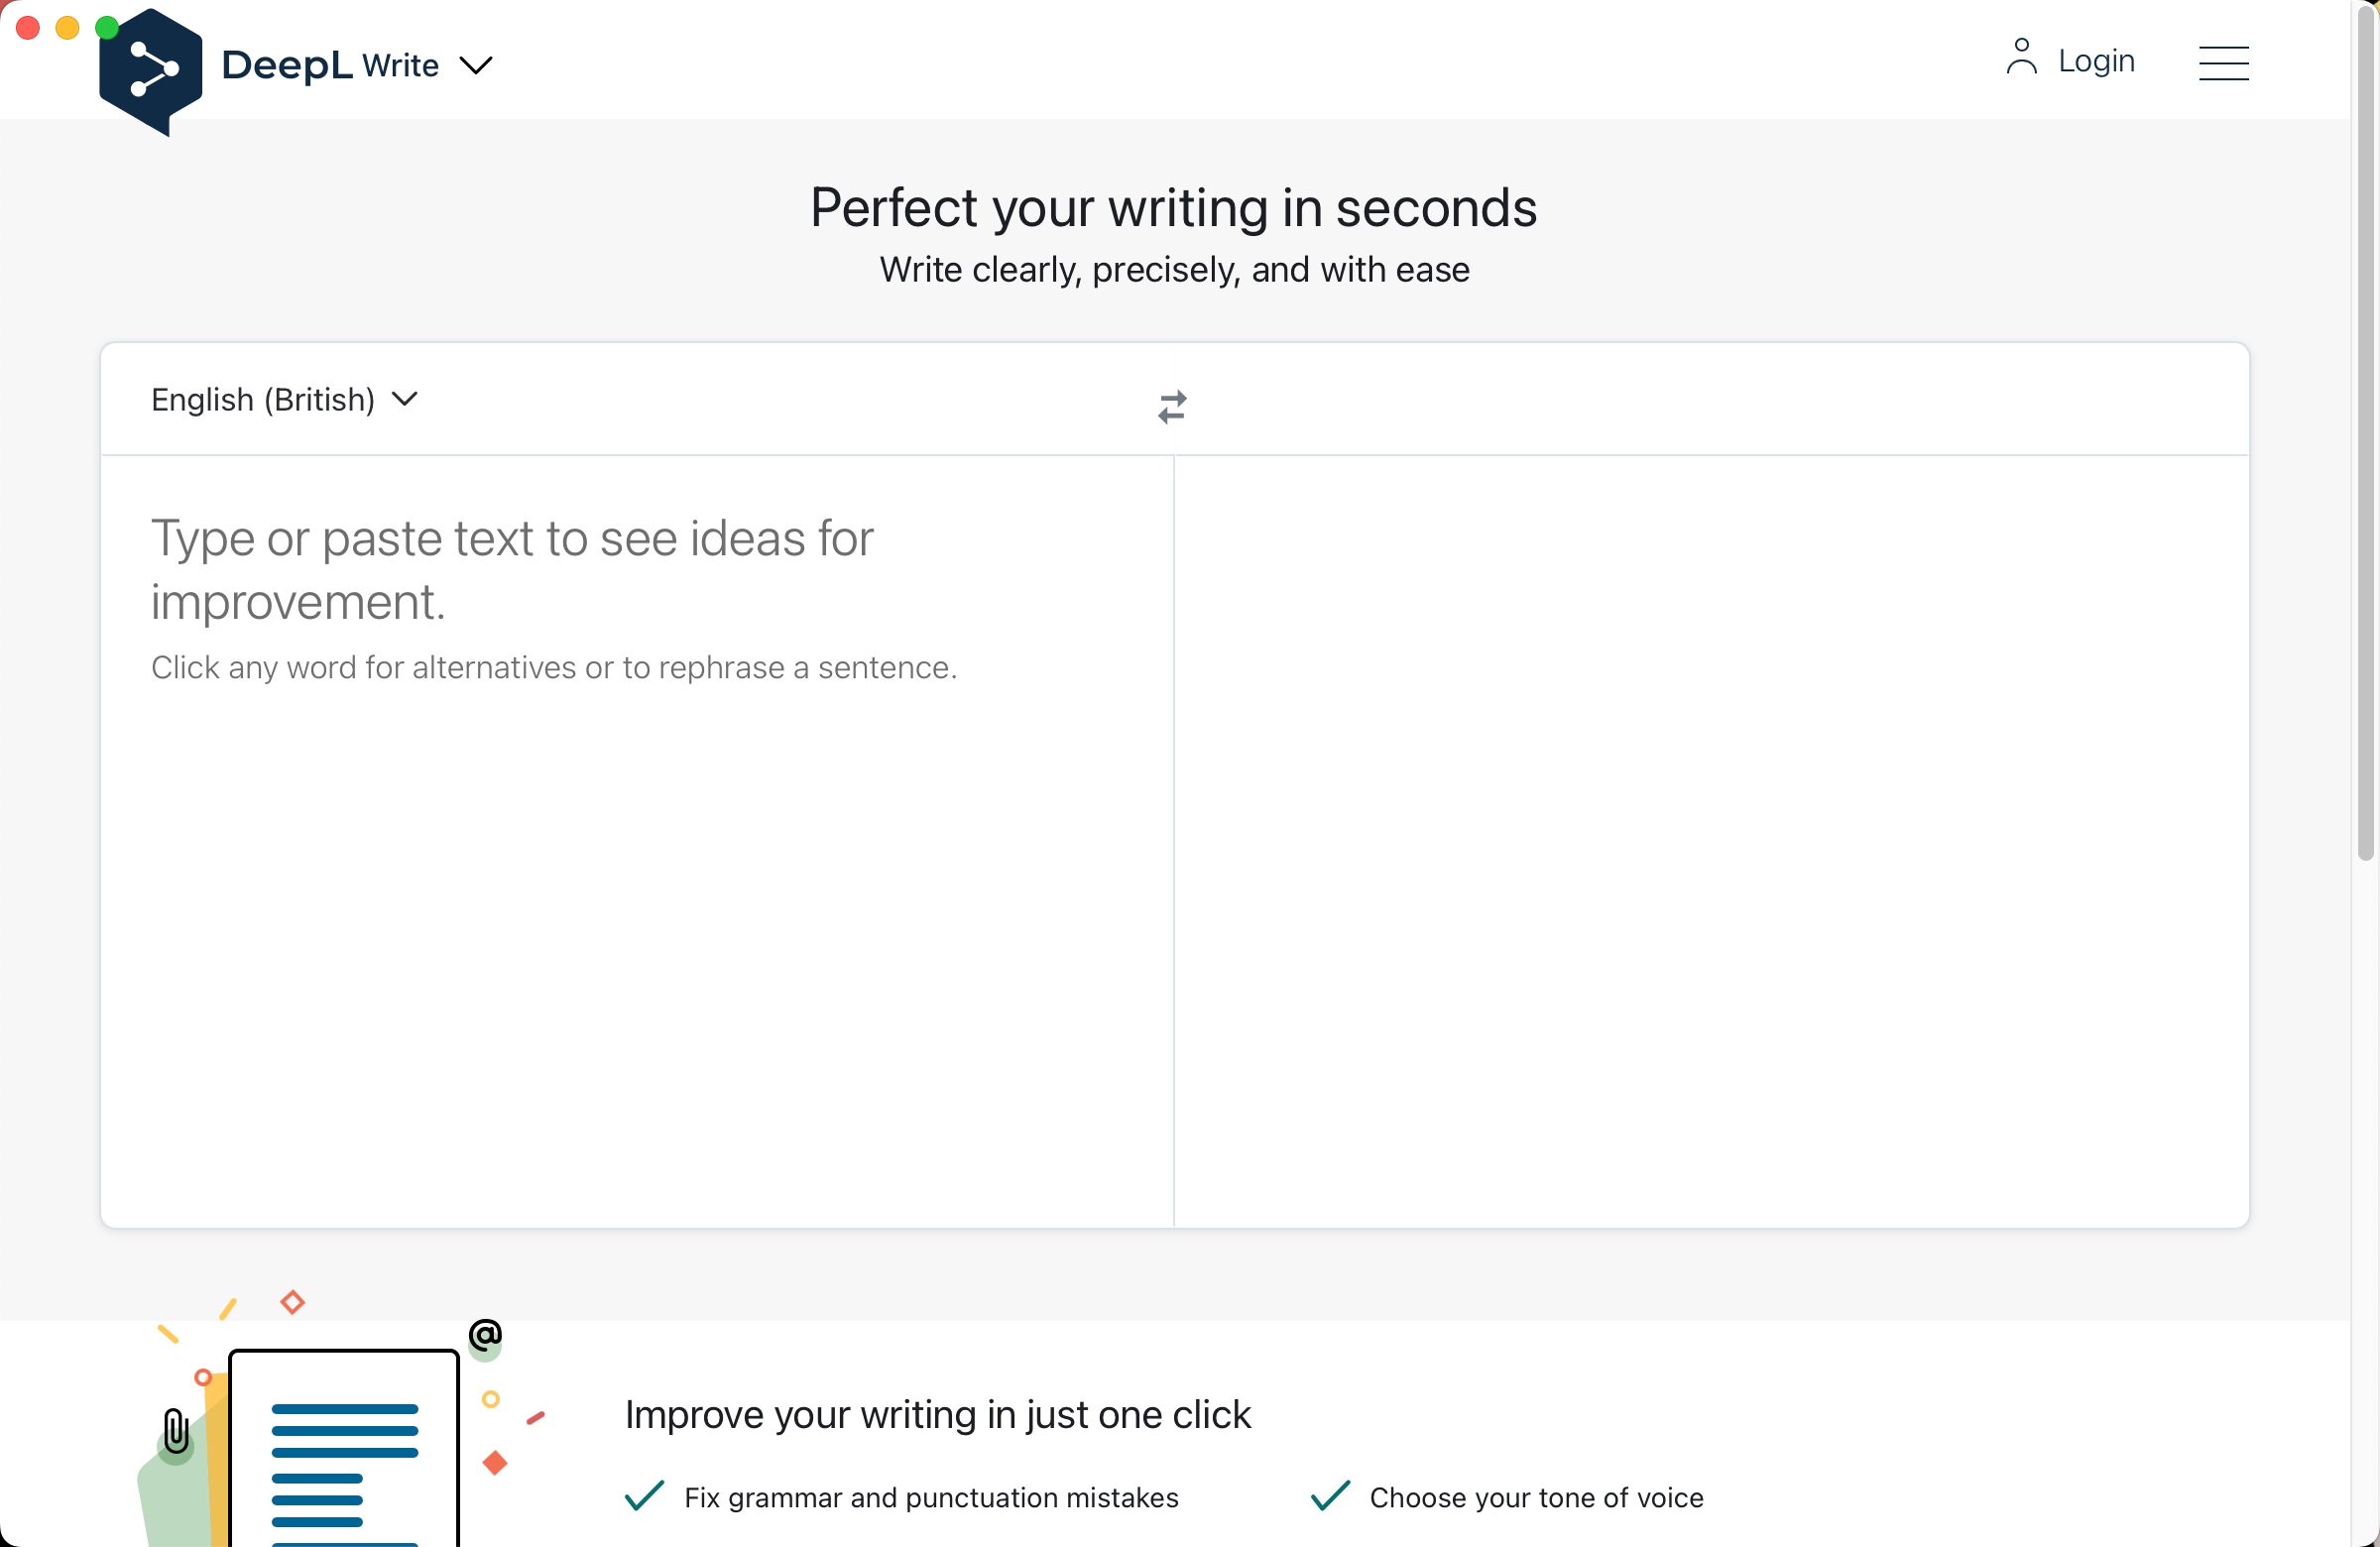The image size is (2380, 1547).
Task: Open the English (British) language dropdown
Action: 284,400
